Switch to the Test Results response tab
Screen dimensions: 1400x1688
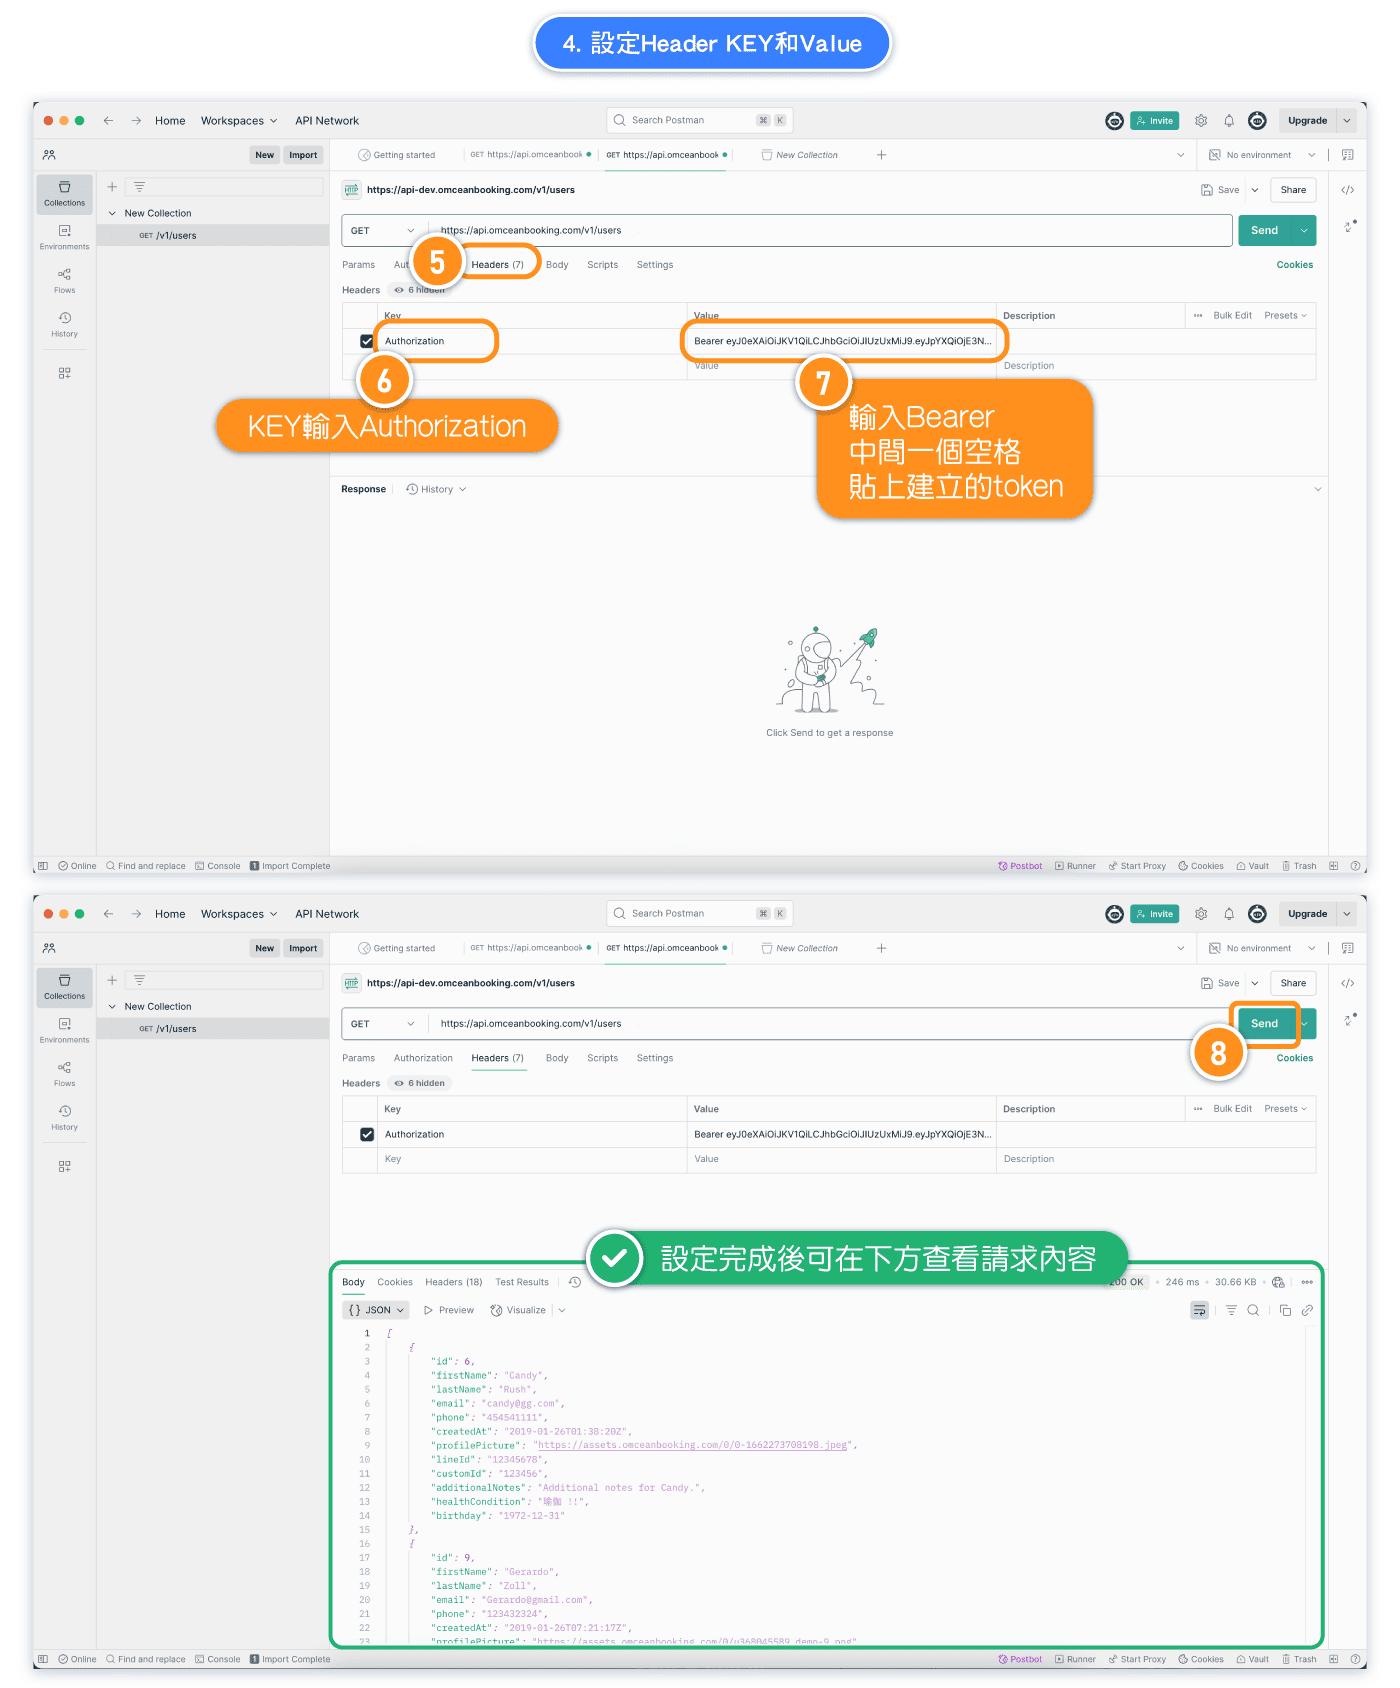tap(522, 1282)
